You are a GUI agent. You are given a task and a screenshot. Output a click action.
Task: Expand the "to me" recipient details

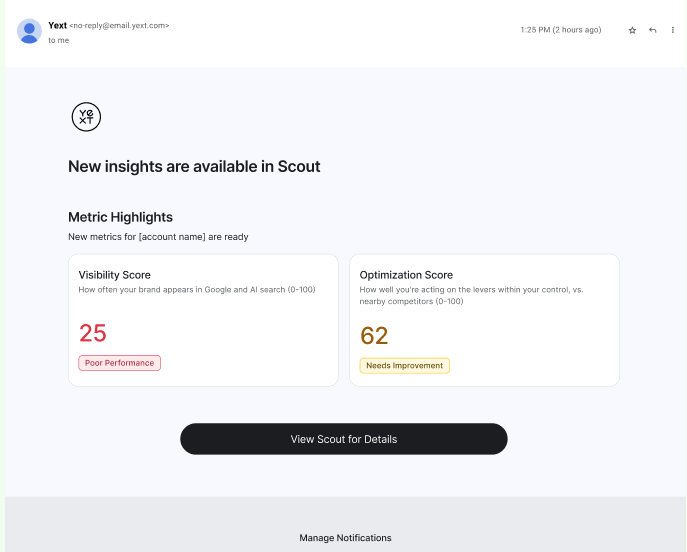(59, 40)
